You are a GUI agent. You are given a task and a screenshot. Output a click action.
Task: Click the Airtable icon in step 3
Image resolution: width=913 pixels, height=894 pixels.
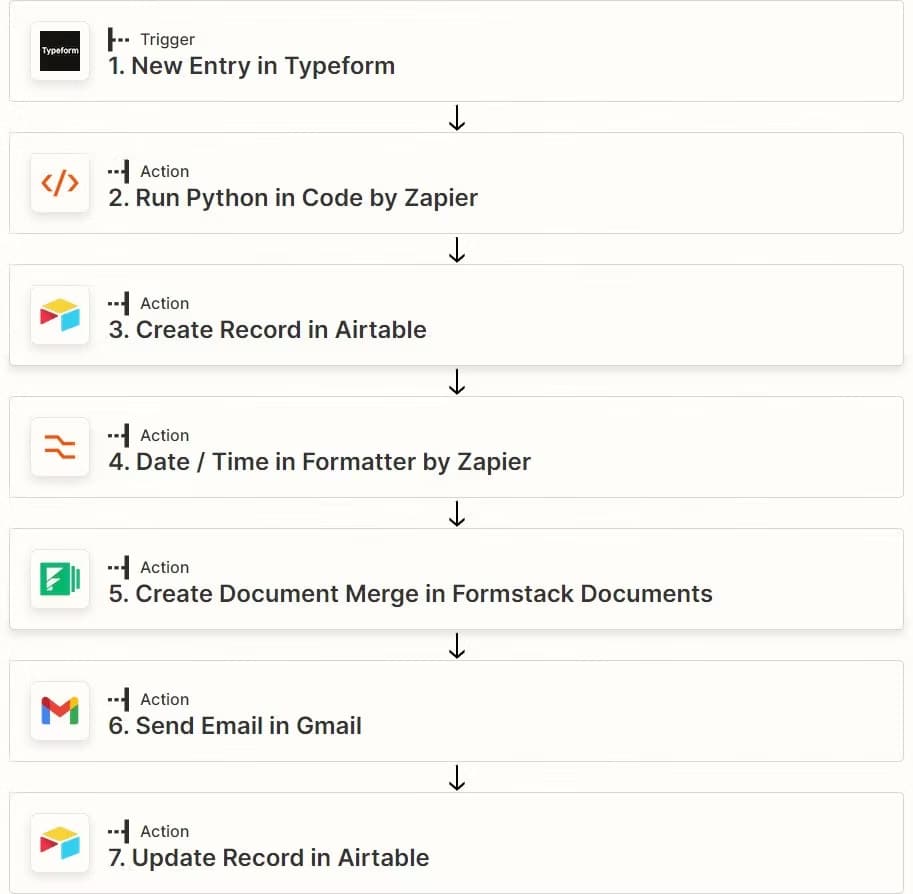[60, 315]
